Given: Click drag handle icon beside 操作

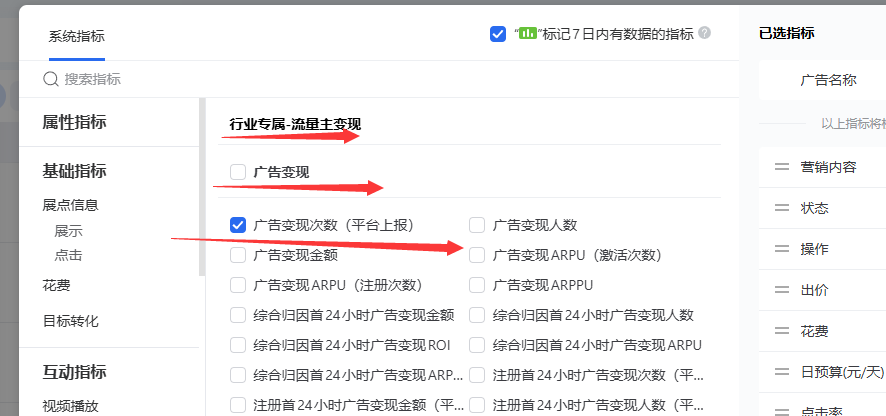Looking at the screenshot, I should 781,249.
